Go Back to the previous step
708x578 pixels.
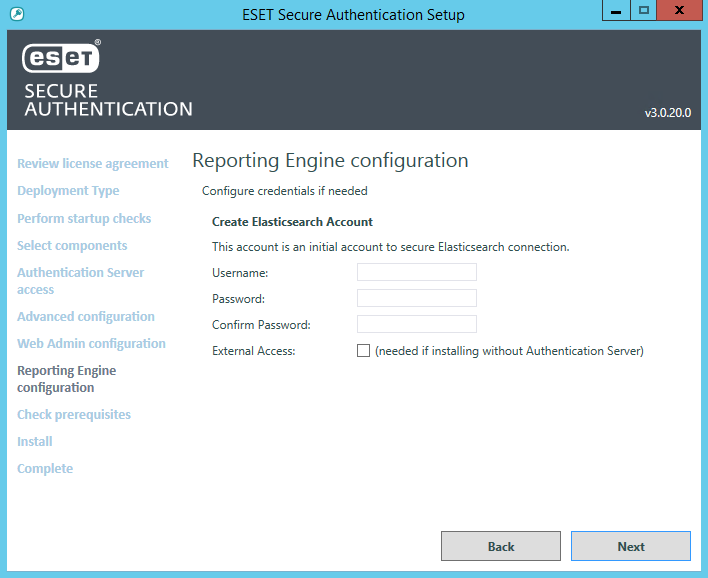500,546
